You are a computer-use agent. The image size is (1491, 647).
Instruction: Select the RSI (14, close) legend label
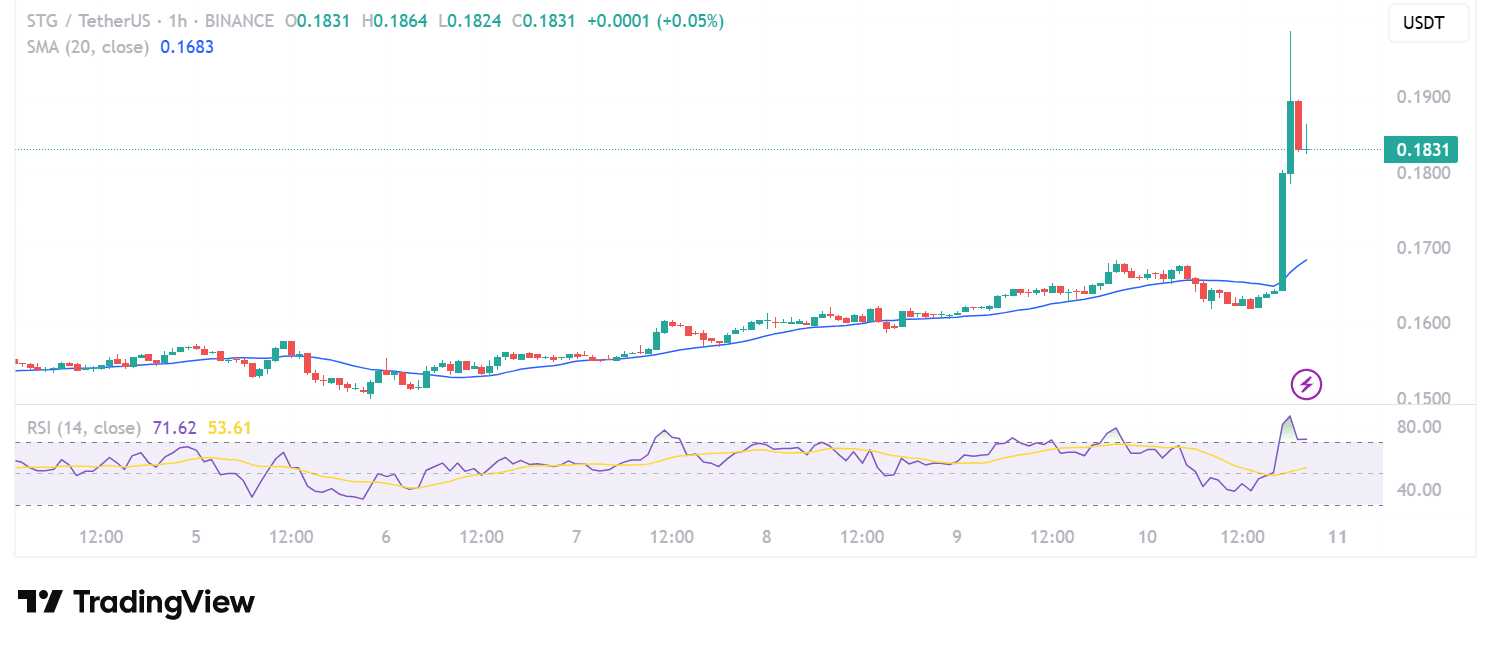click(x=84, y=428)
